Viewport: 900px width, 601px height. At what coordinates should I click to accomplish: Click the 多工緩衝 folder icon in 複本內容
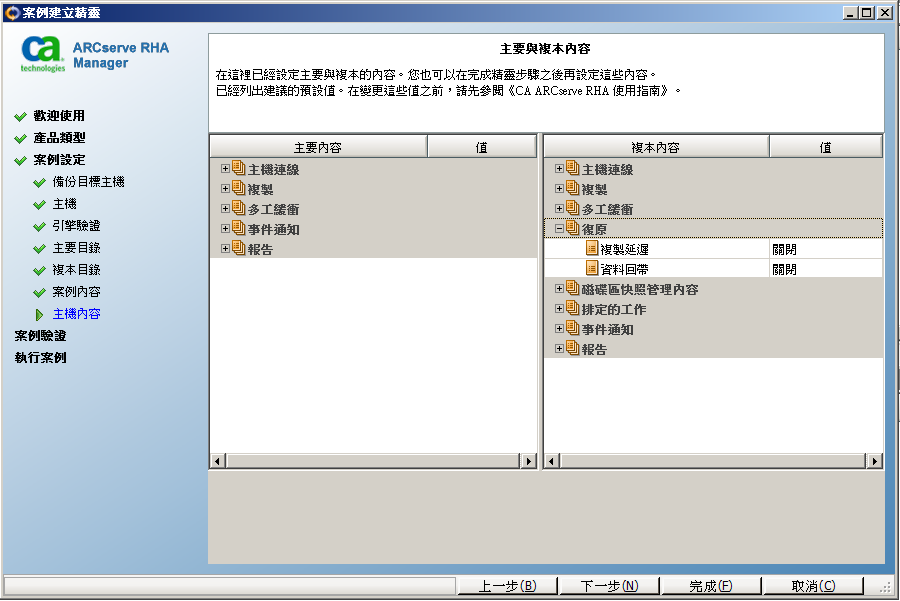point(573,208)
